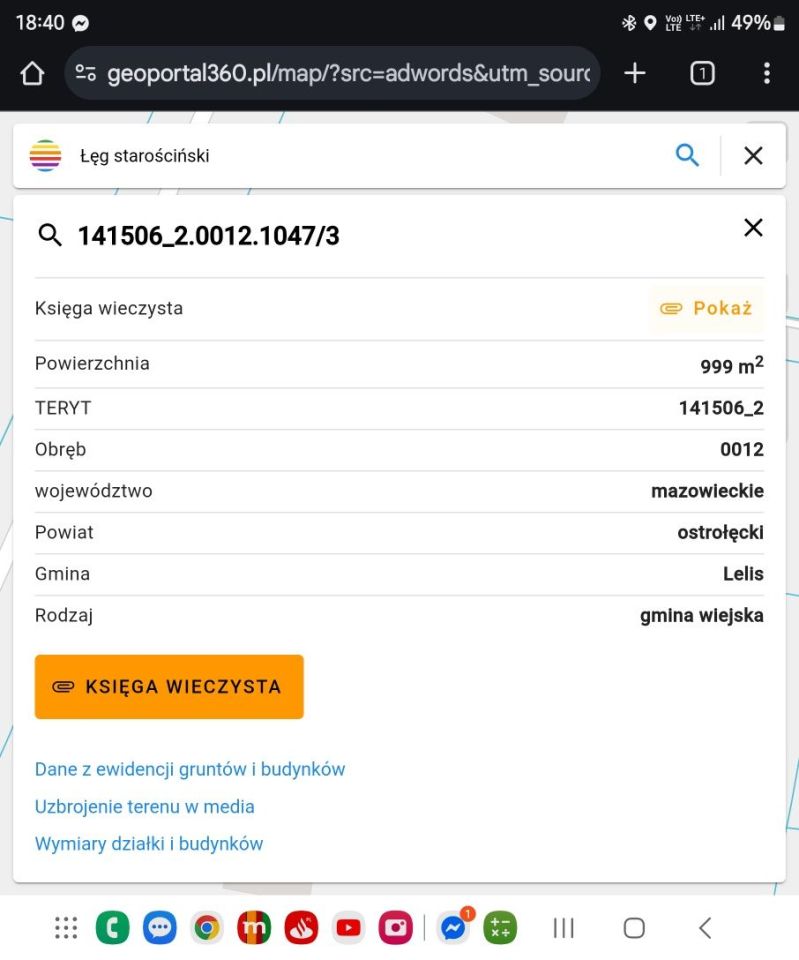Select the magnifier icon beside parcel number 141506_2.0012.1047/3

point(50,235)
